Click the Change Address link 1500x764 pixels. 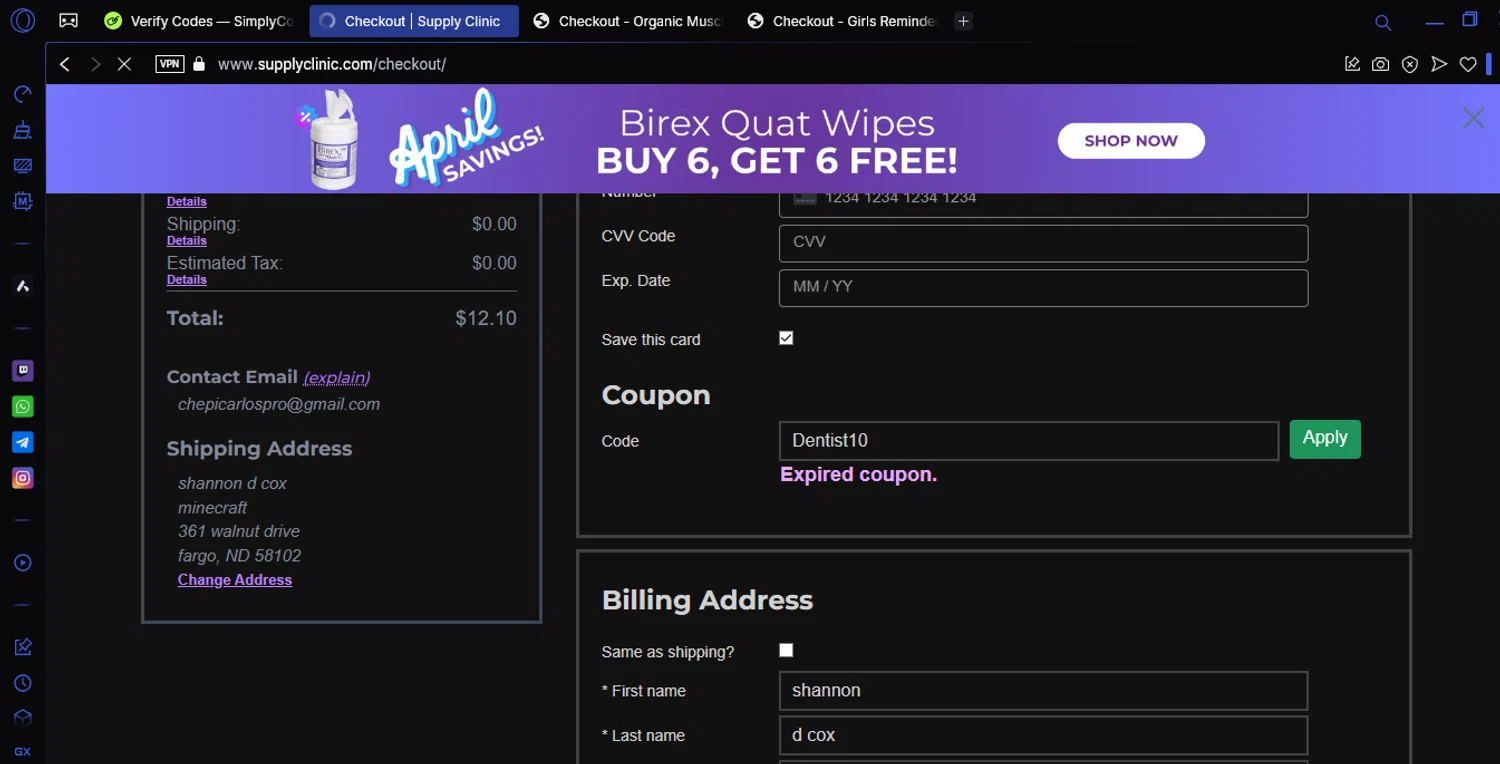pyautogui.click(x=235, y=580)
